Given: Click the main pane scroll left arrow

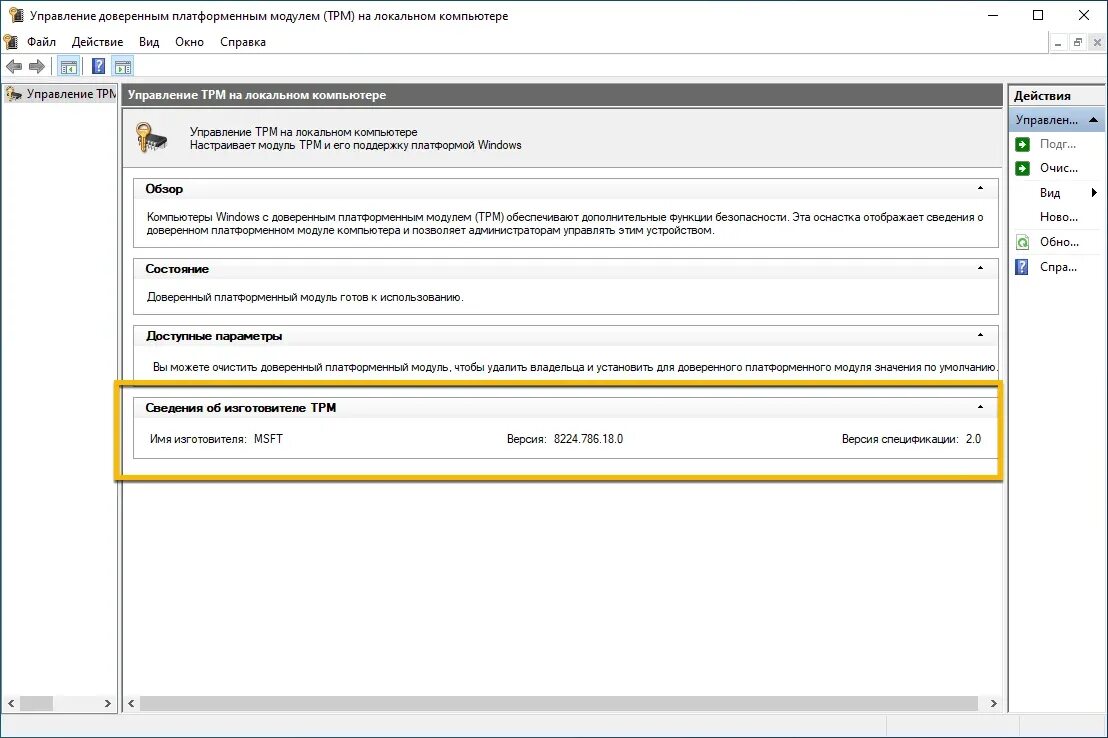Looking at the screenshot, I should [131, 703].
